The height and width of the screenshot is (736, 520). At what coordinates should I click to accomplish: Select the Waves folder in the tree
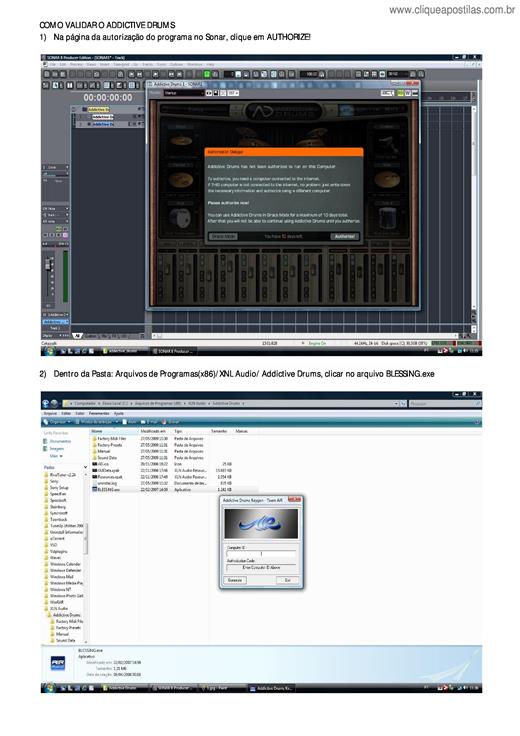(x=53, y=558)
